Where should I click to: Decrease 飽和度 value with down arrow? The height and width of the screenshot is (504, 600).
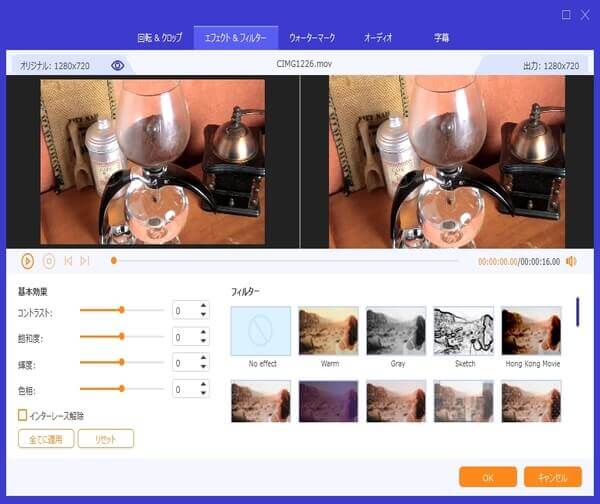[204, 342]
